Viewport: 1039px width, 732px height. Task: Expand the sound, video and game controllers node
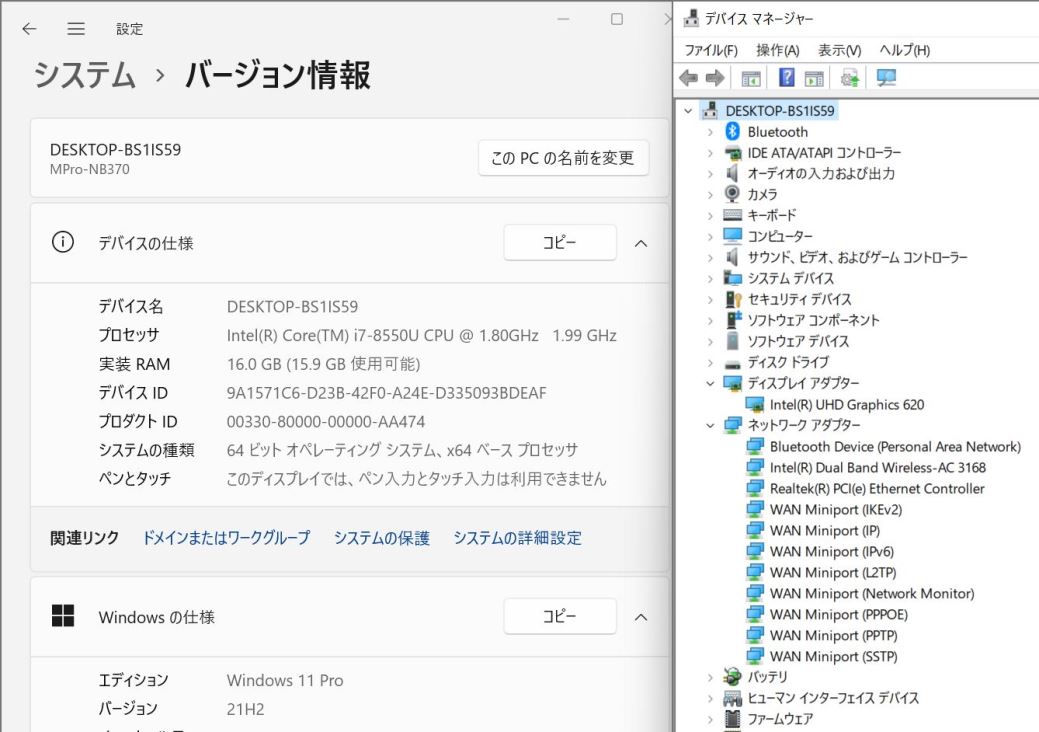710,257
